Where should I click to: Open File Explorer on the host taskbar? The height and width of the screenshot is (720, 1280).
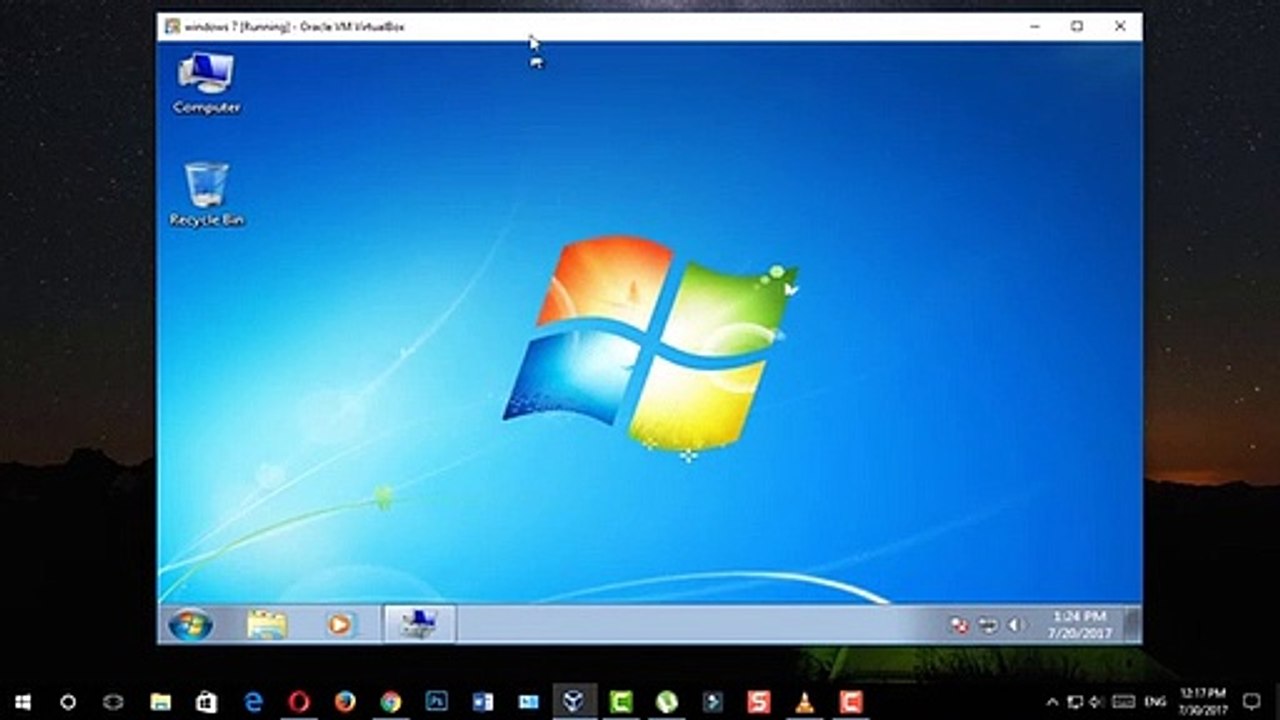coord(160,702)
